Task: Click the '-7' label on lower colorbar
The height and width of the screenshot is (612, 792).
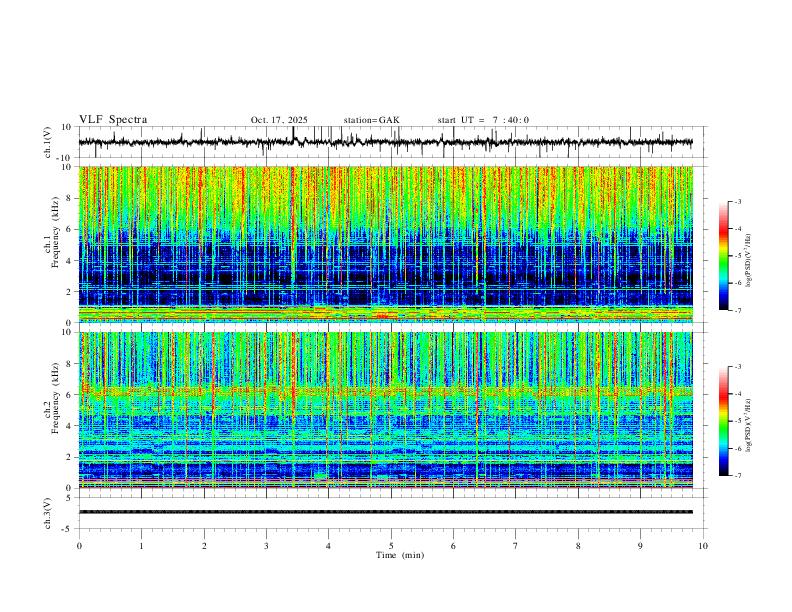Action: tap(737, 475)
